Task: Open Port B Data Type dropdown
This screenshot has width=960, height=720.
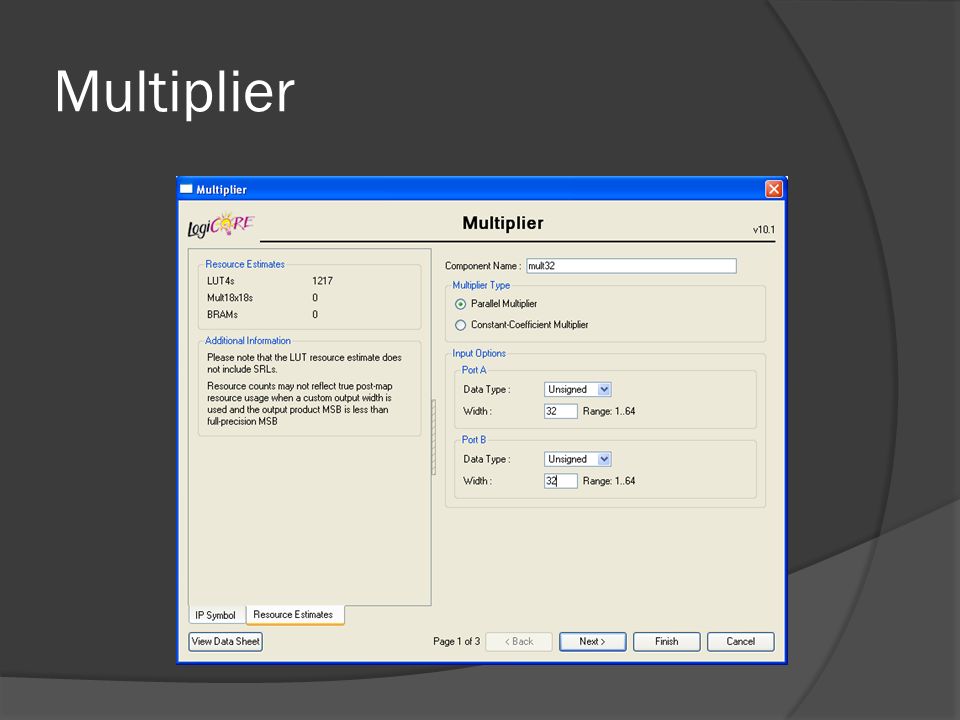Action: coord(577,459)
